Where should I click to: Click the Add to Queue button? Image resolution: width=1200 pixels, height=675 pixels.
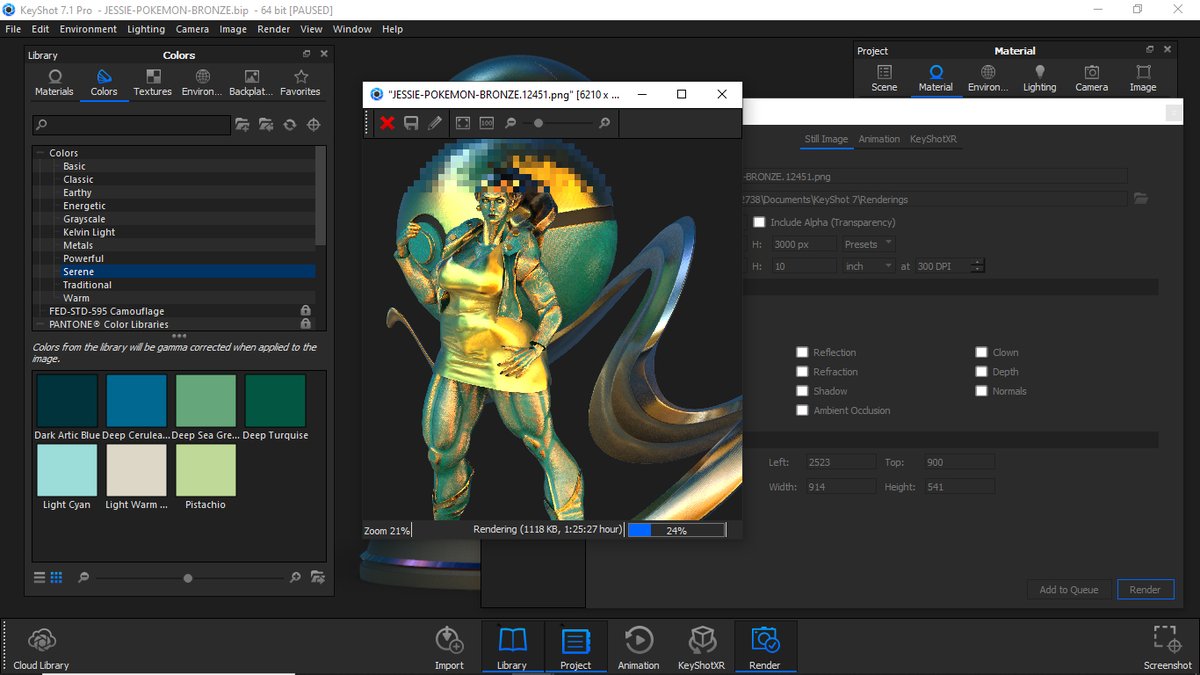1069,590
